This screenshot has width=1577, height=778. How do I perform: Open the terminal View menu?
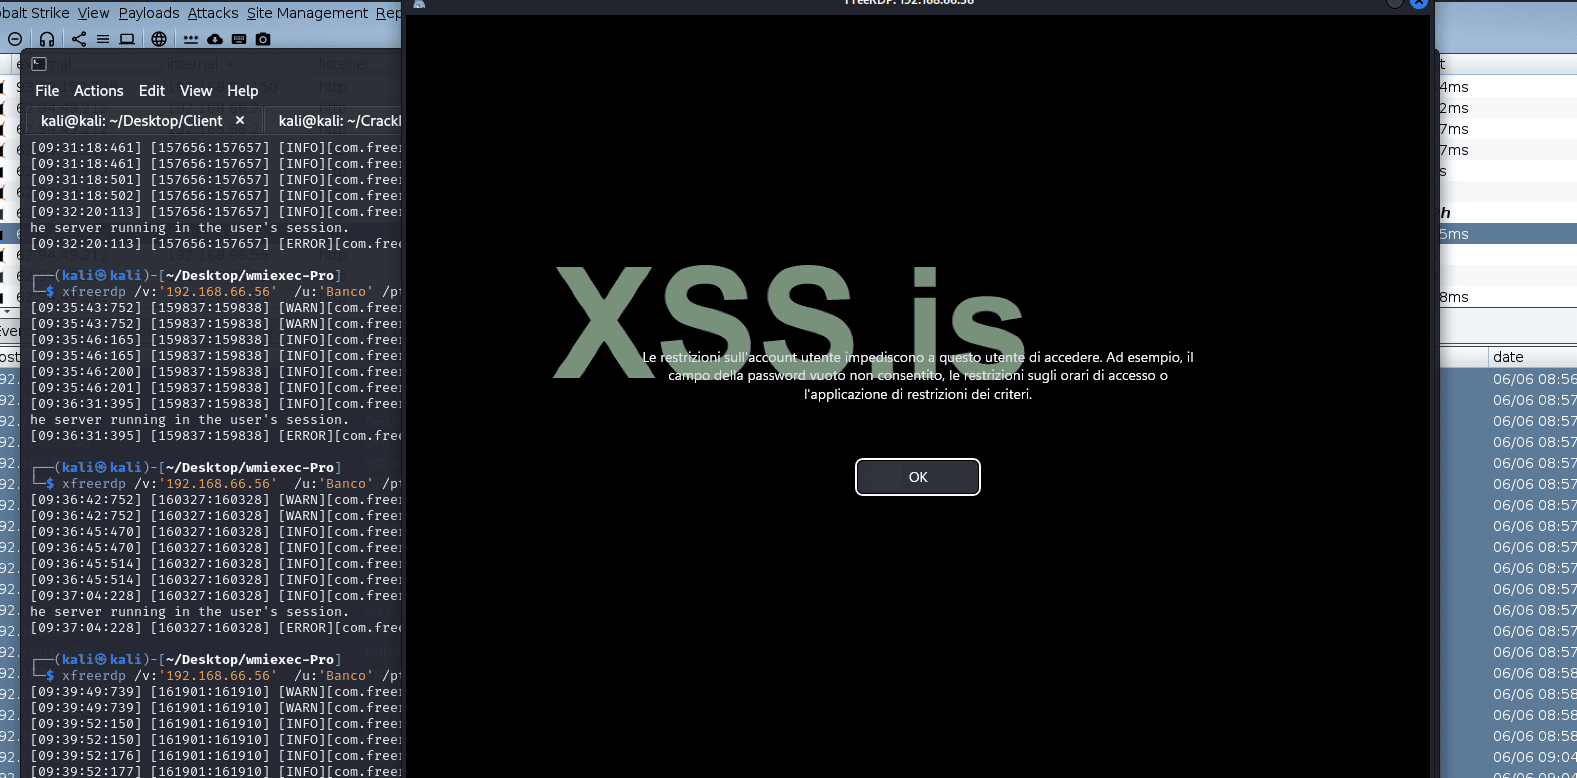click(196, 91)
